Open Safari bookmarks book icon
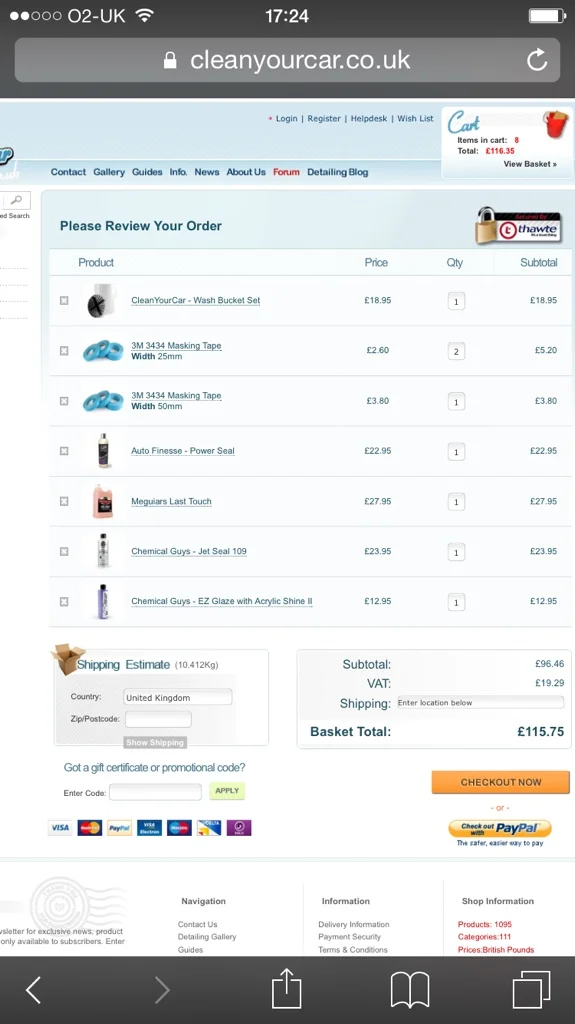Screen dimensions: 575x1024 (410, 990)
